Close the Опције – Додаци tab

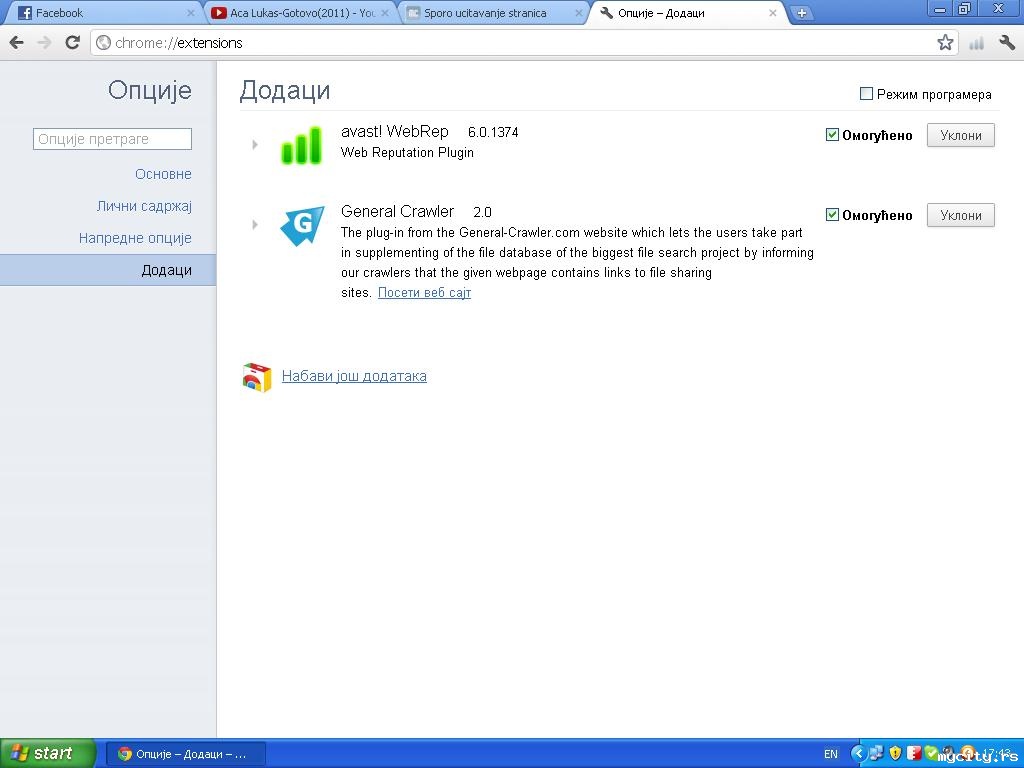(x=773, y=12)
